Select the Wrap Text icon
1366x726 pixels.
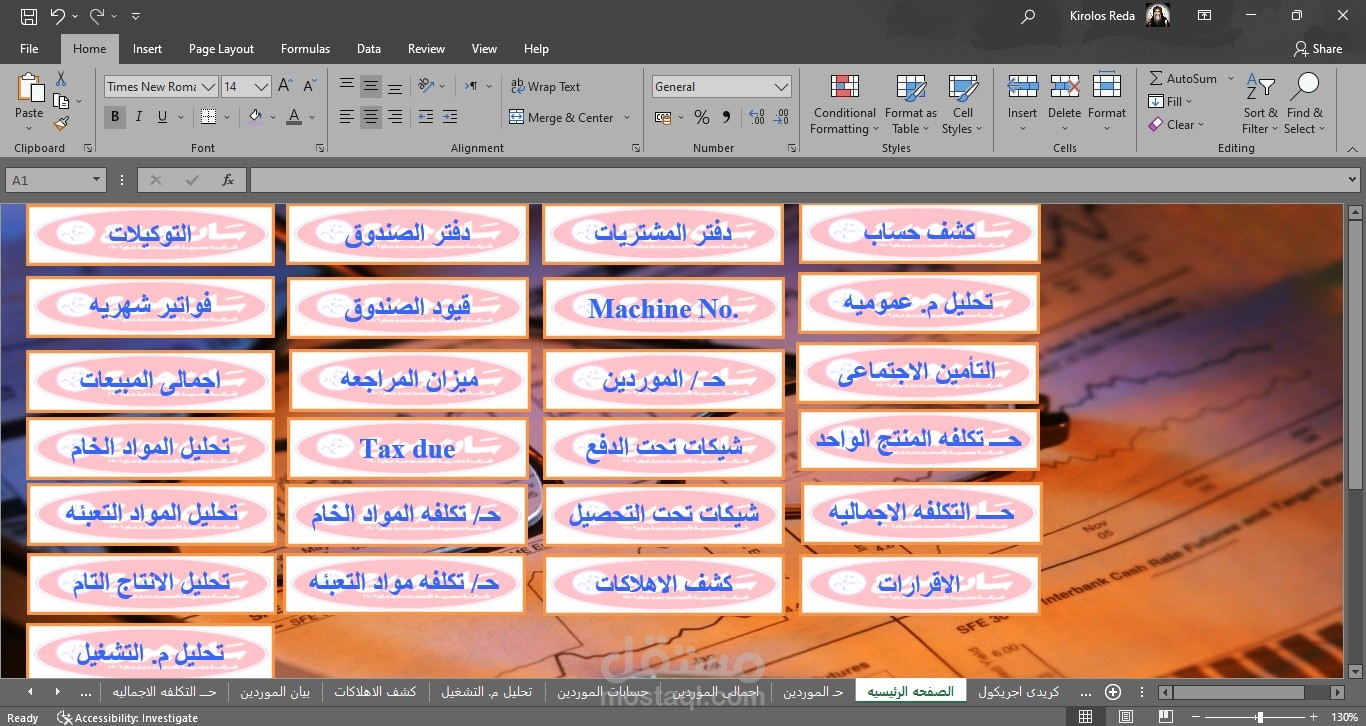(x=519, y=86)
